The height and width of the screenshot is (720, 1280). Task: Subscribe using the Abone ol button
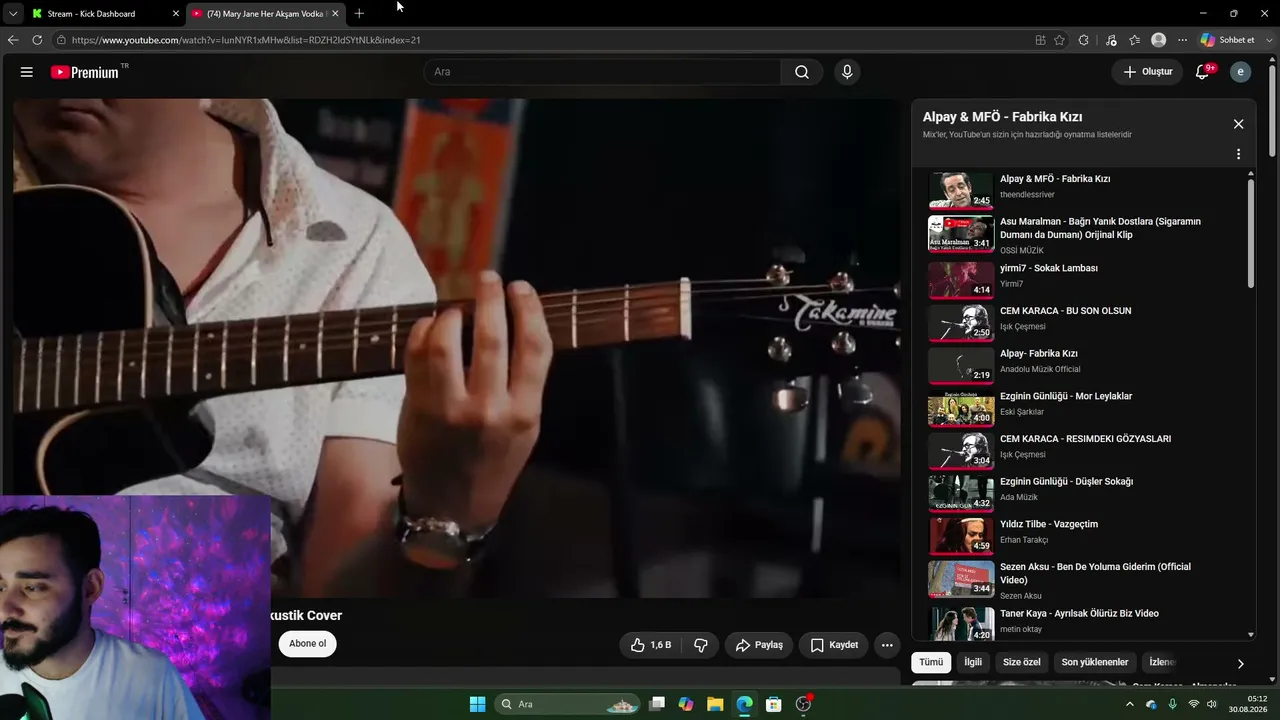click(x=308, y=643)
